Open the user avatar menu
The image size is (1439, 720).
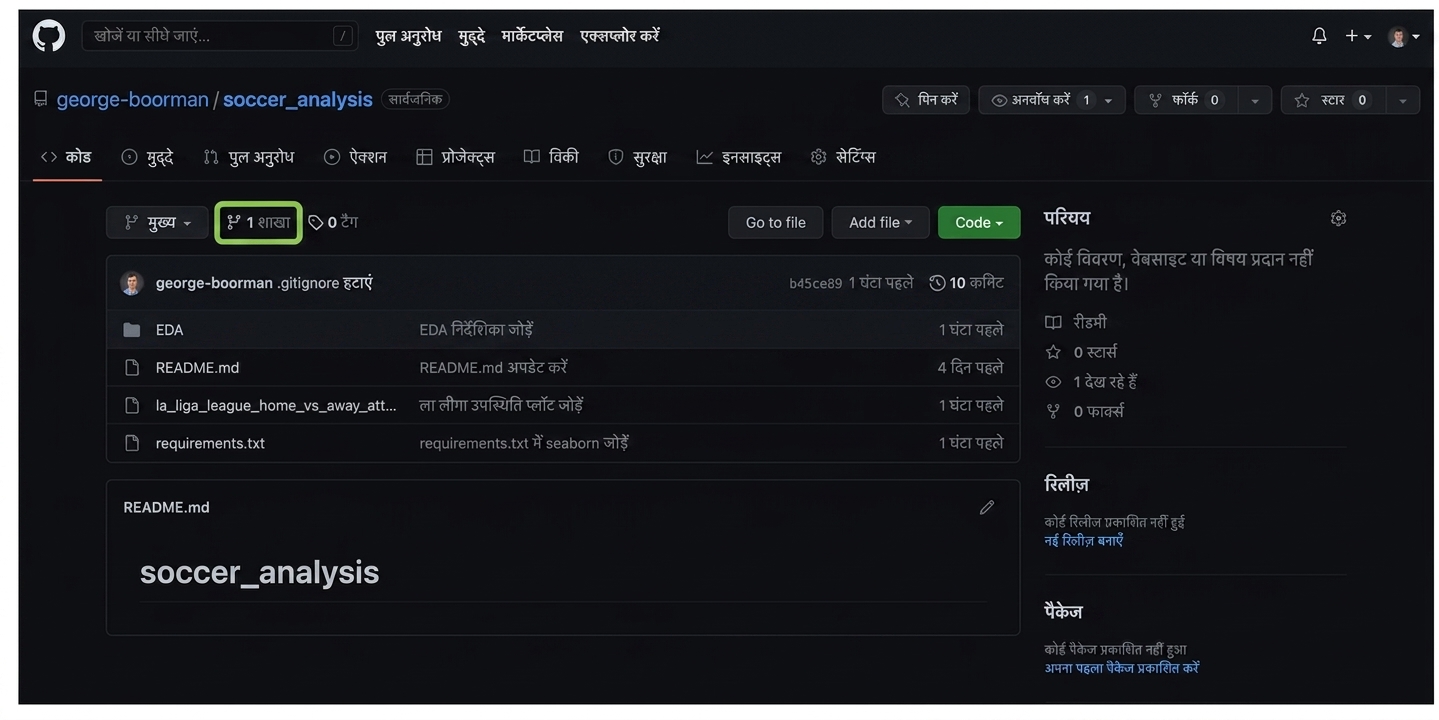(1403, 37)
